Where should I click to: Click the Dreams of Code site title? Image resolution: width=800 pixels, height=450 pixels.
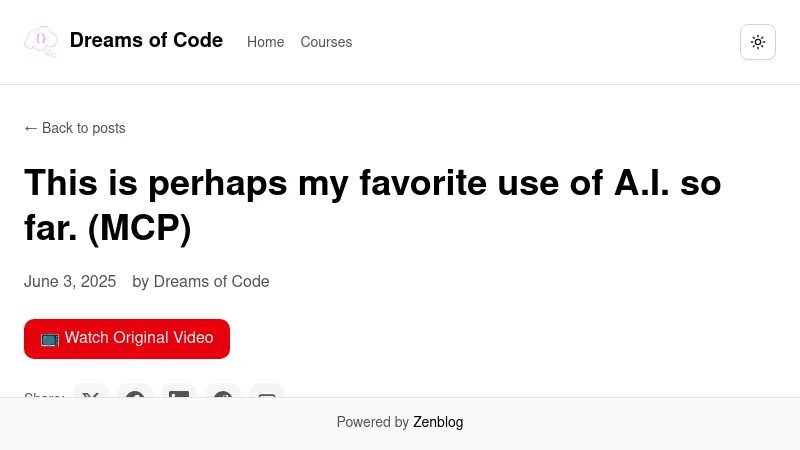(146, 41)
